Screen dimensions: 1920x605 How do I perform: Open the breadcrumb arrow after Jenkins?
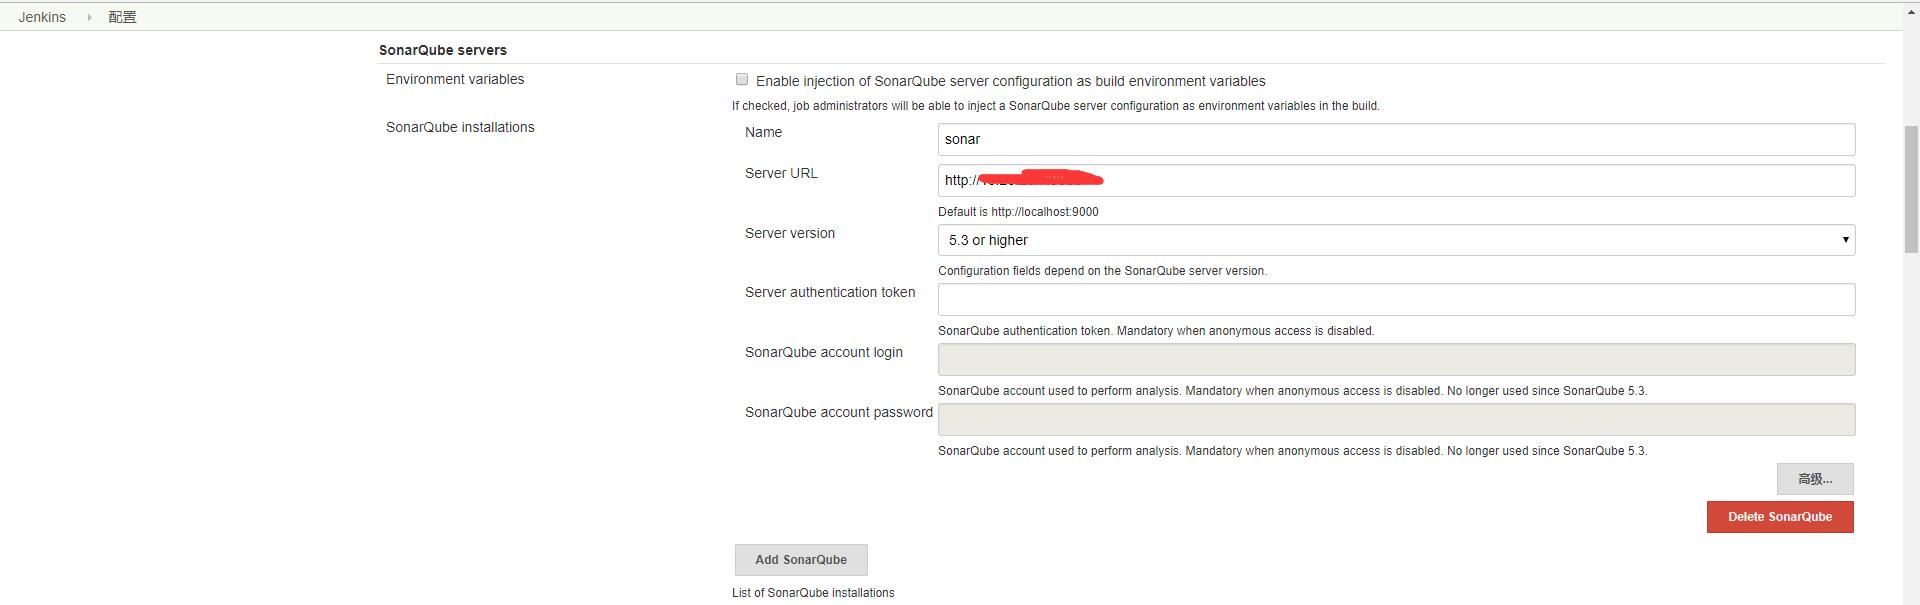click(x=89, y=17)
